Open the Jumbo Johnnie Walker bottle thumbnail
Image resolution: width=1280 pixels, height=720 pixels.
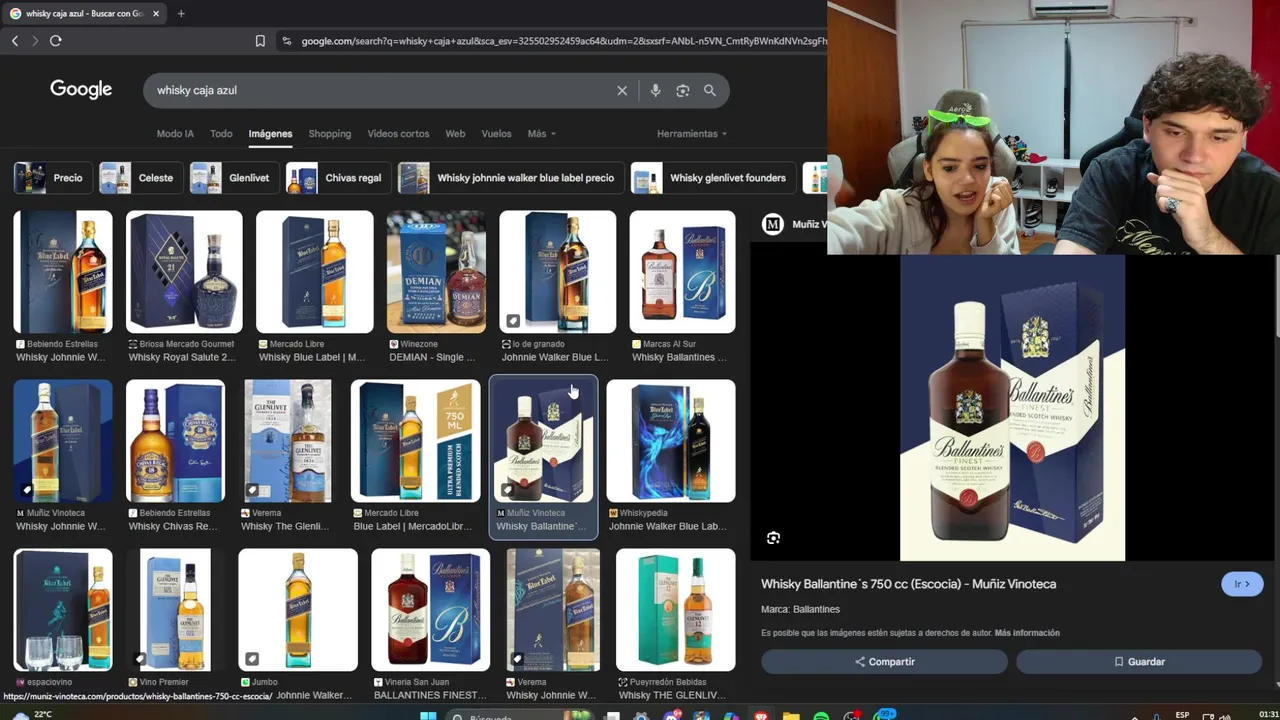tap(298, 610)
